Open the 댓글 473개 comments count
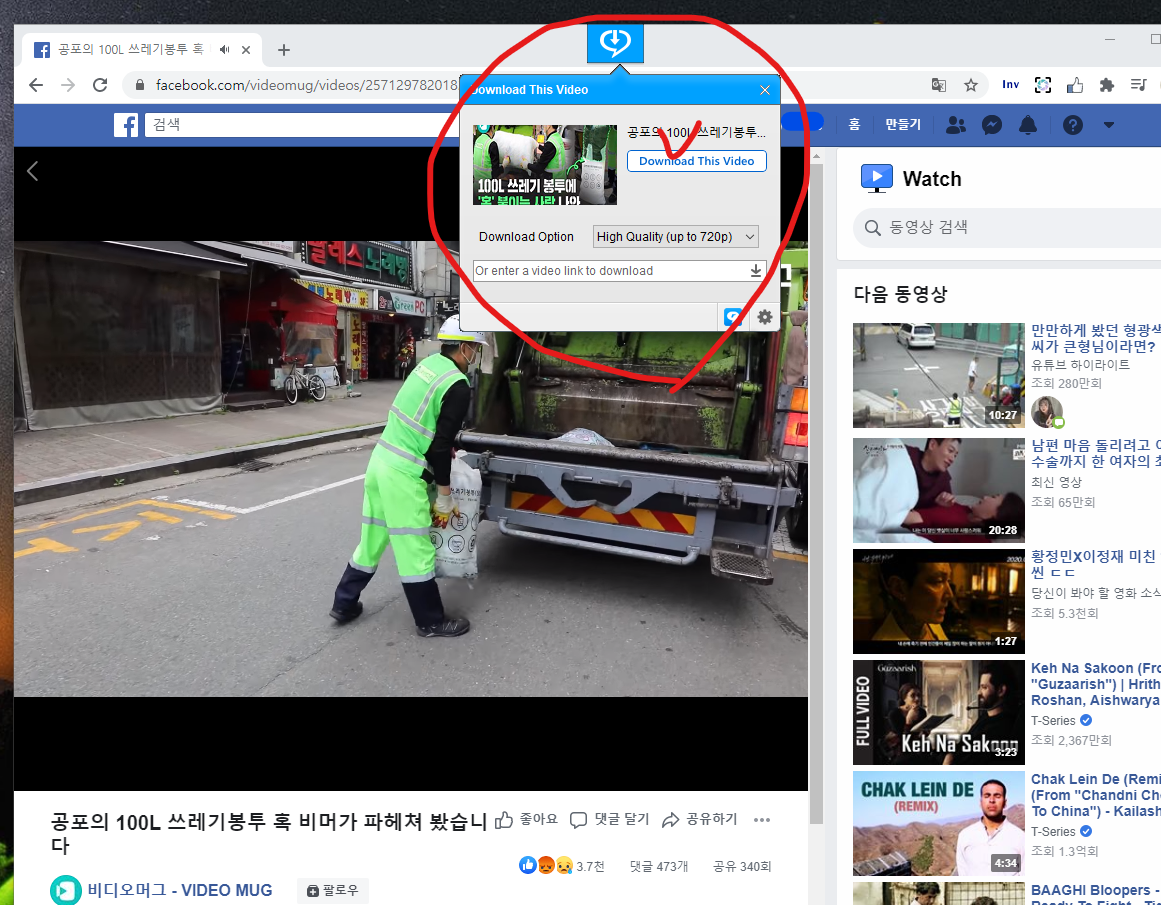Screen dimensions: 1161x905 (659, 866)
